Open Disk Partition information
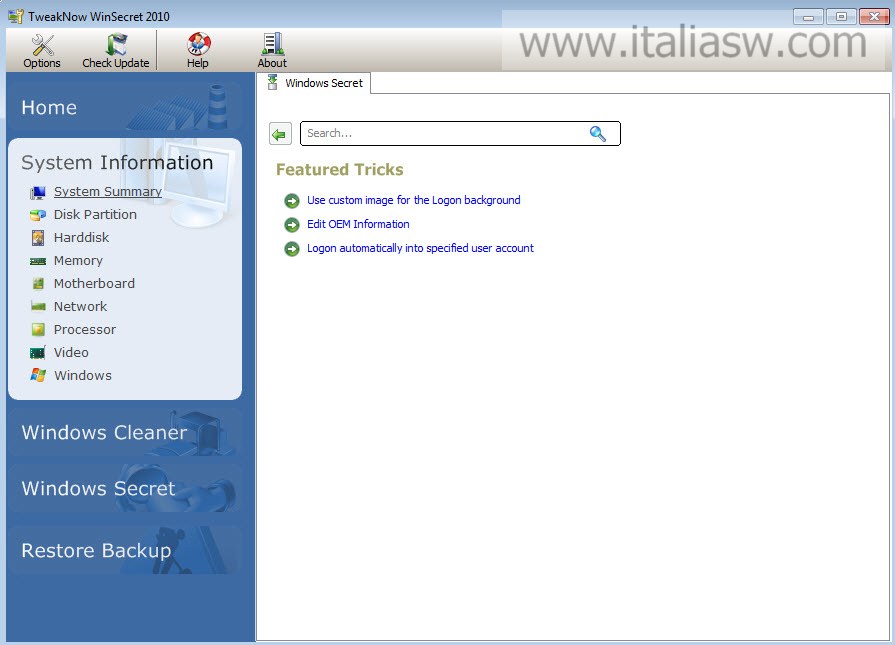The image size is (895, 645). [95, 215]
